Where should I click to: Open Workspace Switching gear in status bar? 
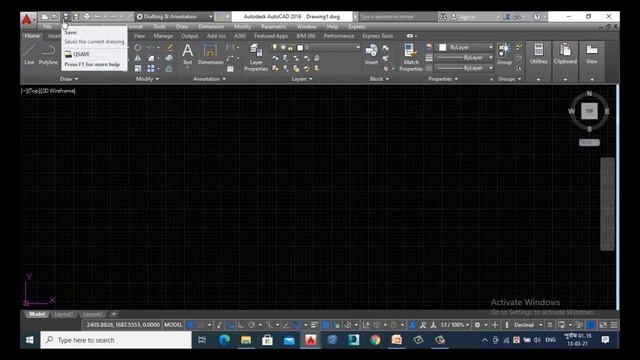(x=477, y=325)
